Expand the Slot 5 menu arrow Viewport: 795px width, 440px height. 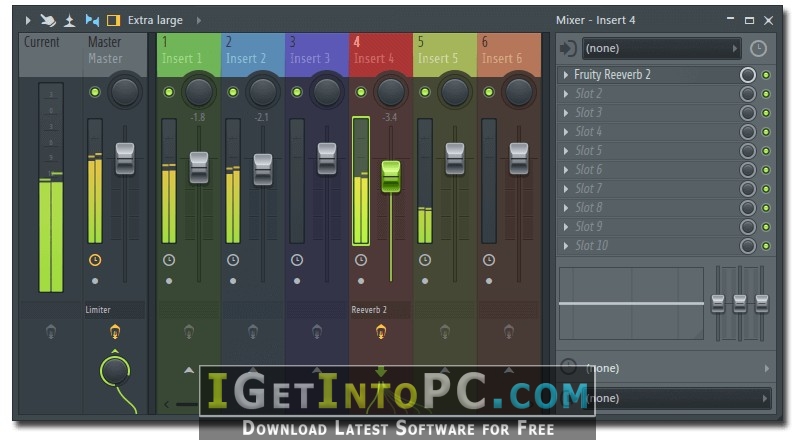click(x=566, y=151)
